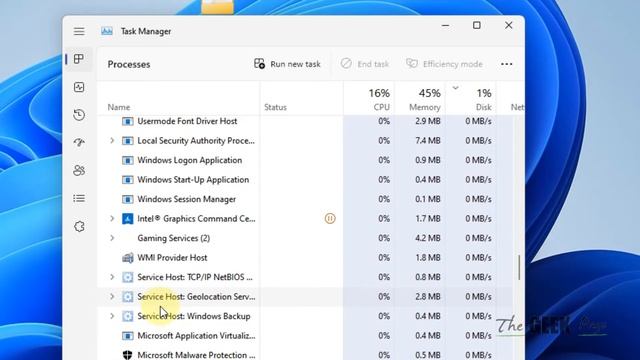640x360 pixels.
Task: Open the Services sidebar icon
Action: pyautogui.click(x=79, y=227)
